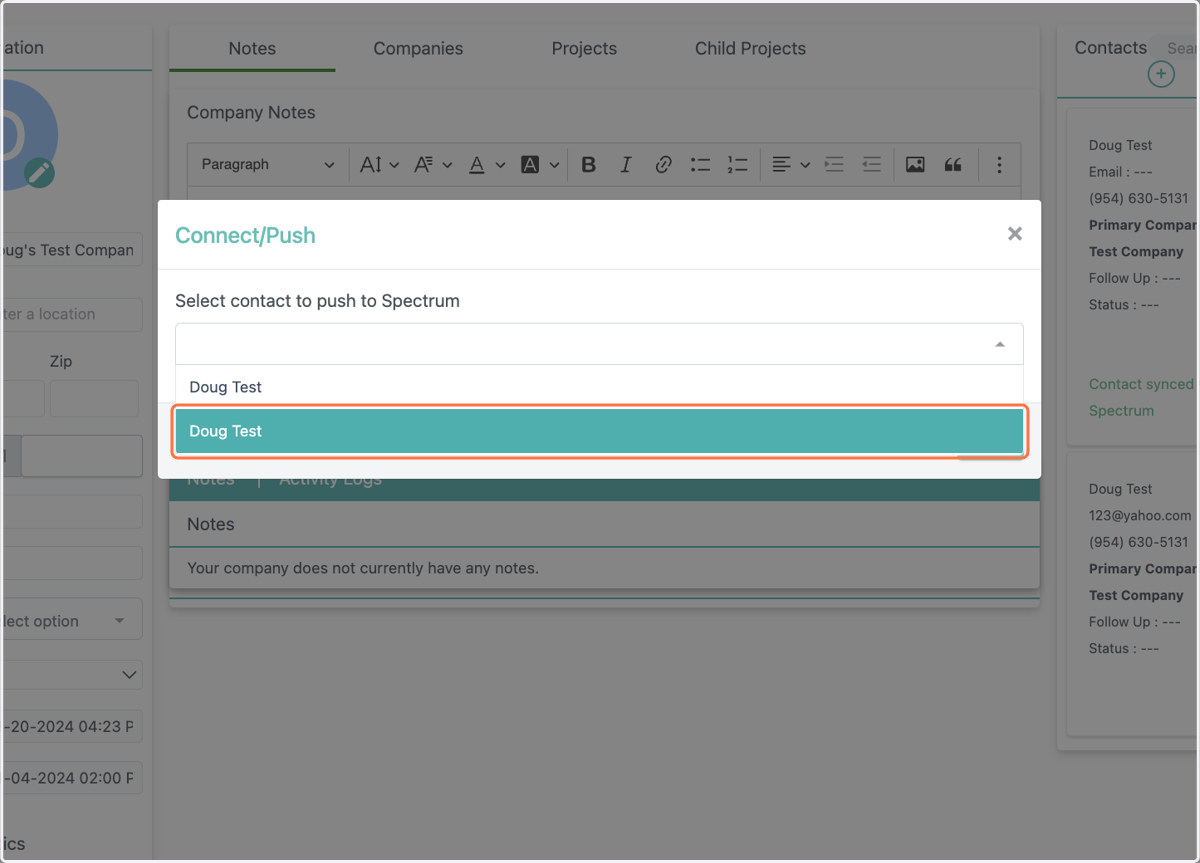Insert a block quote
Screen dimensions: 1200x863
click(953, 165)
